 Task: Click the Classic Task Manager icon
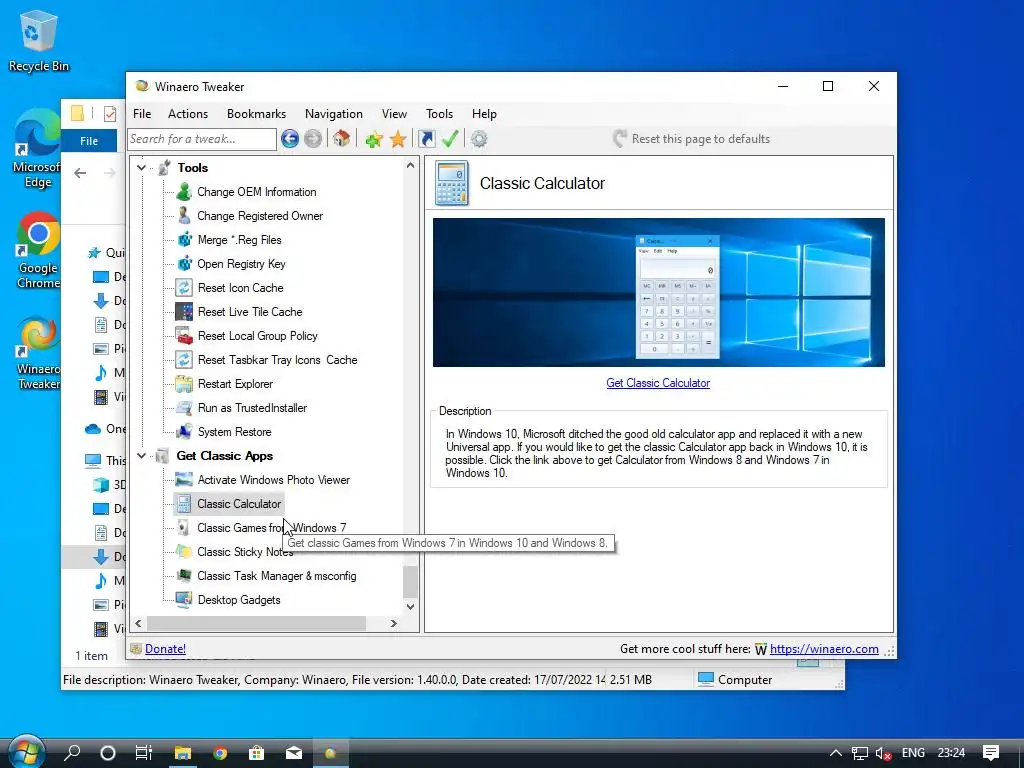tap(184, 575)
